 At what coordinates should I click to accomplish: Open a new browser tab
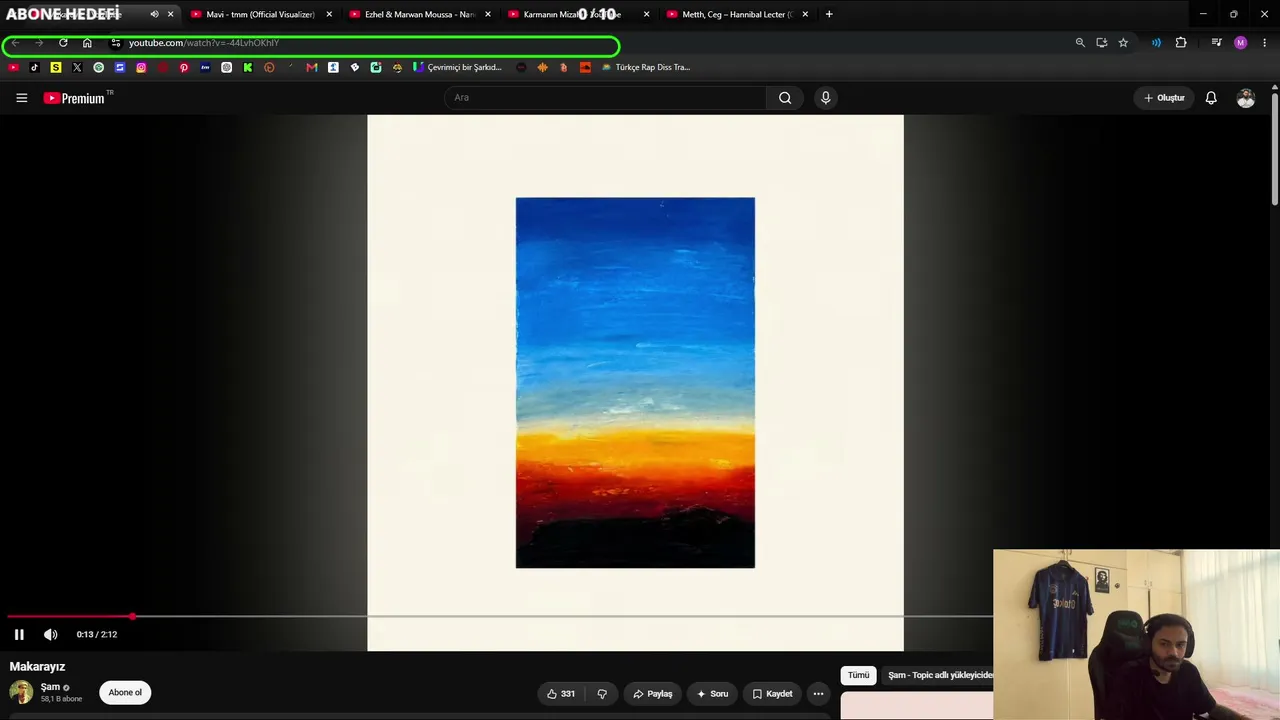pos(829,14)
